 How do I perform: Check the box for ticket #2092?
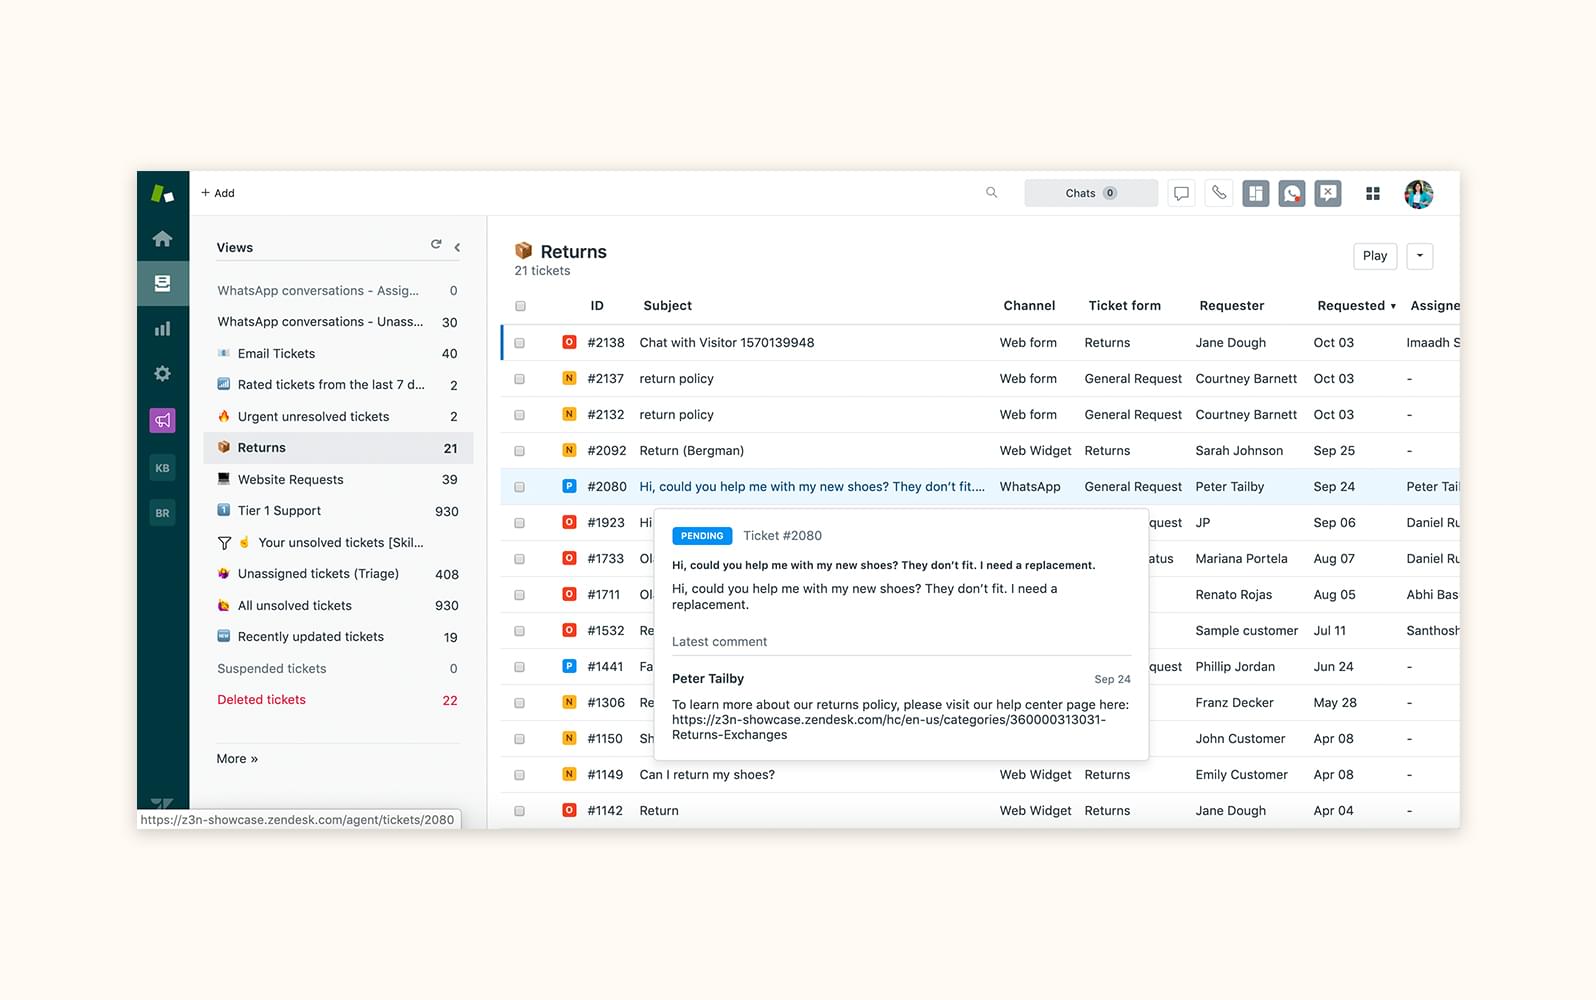(x=520, y=451)
